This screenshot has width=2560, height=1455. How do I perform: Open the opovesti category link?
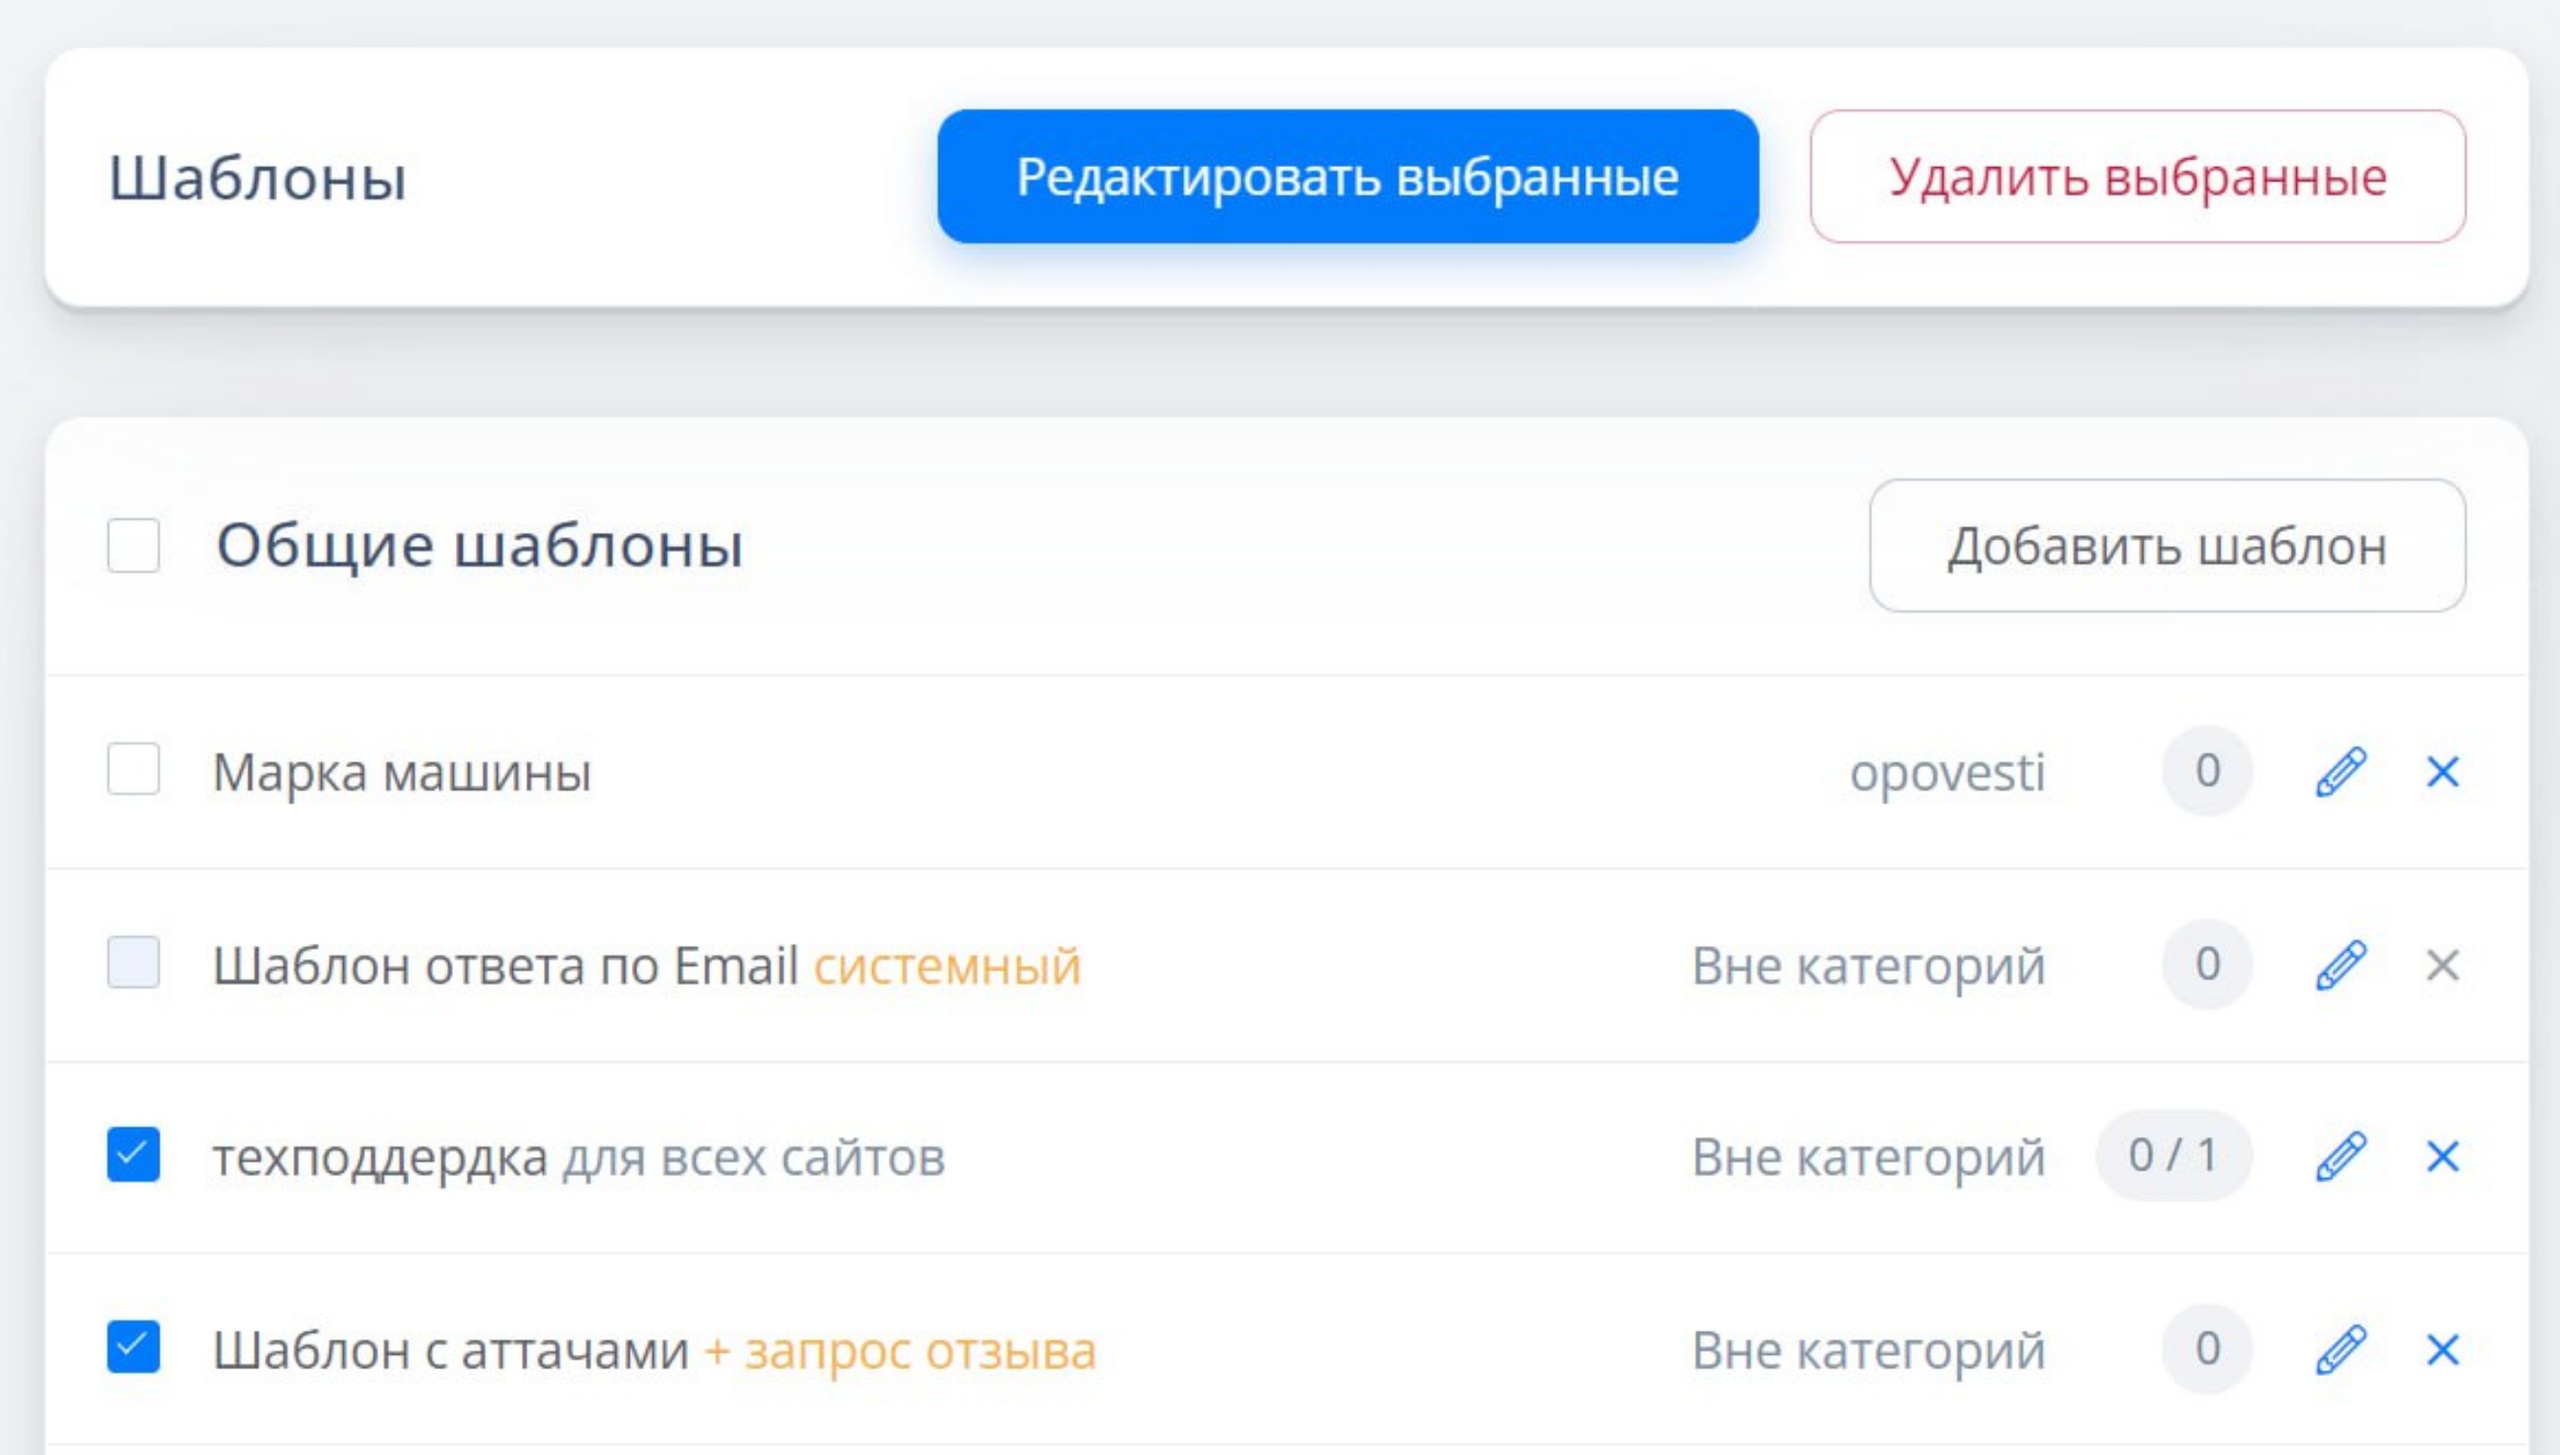(x=1947, y=772)
